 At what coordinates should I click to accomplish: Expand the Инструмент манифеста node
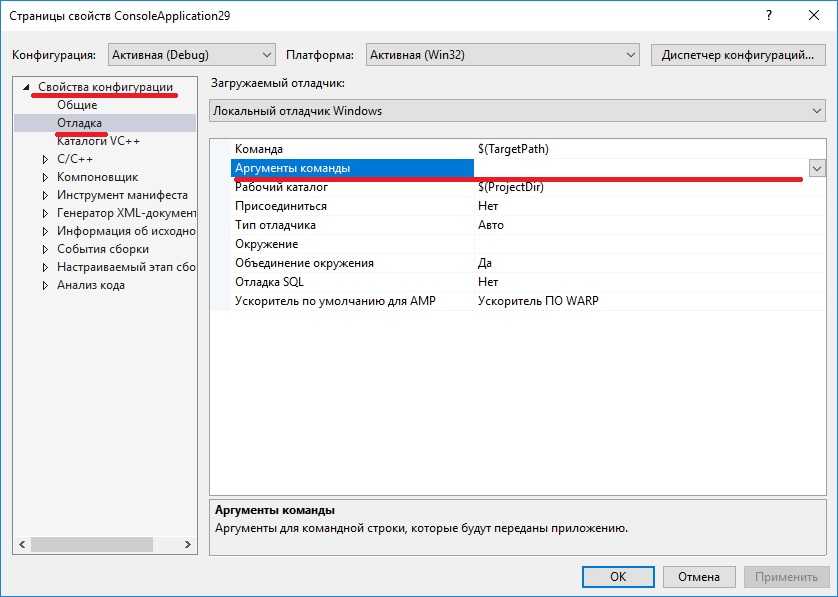tap(45, 195)
